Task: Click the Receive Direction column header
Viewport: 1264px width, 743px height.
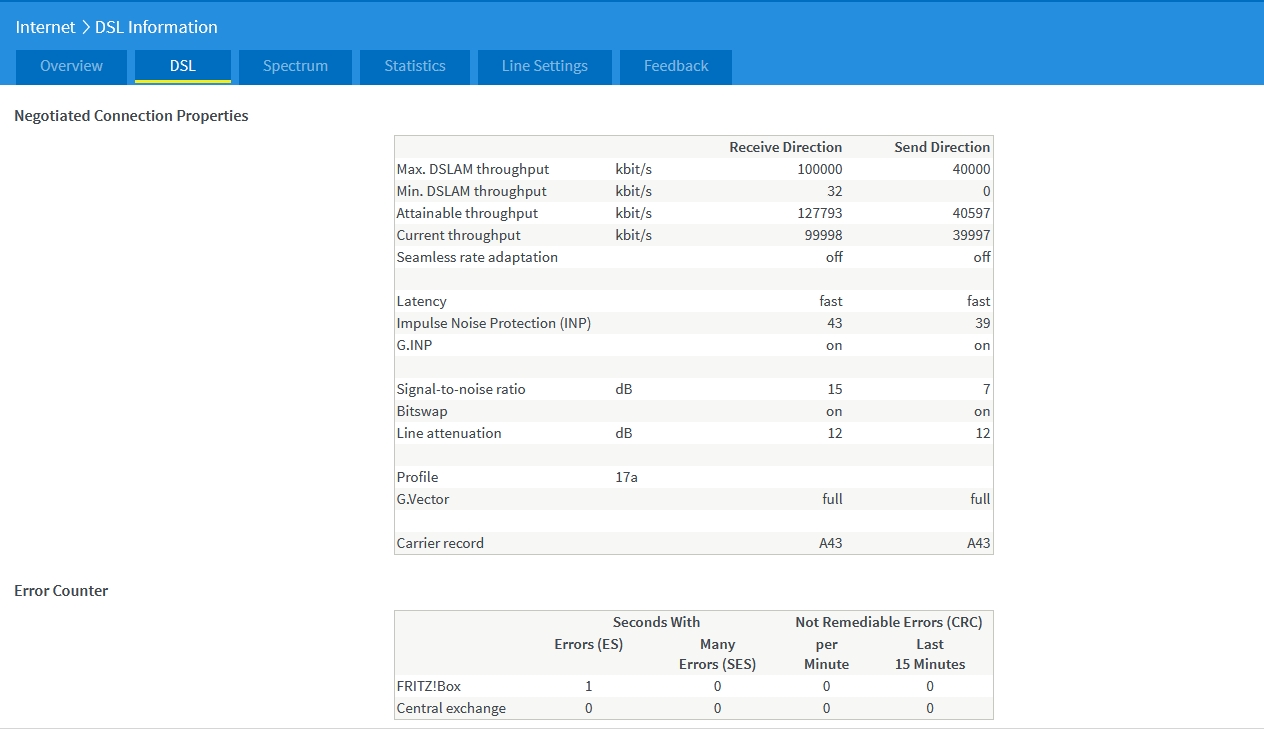Action: tap(785, 147)
